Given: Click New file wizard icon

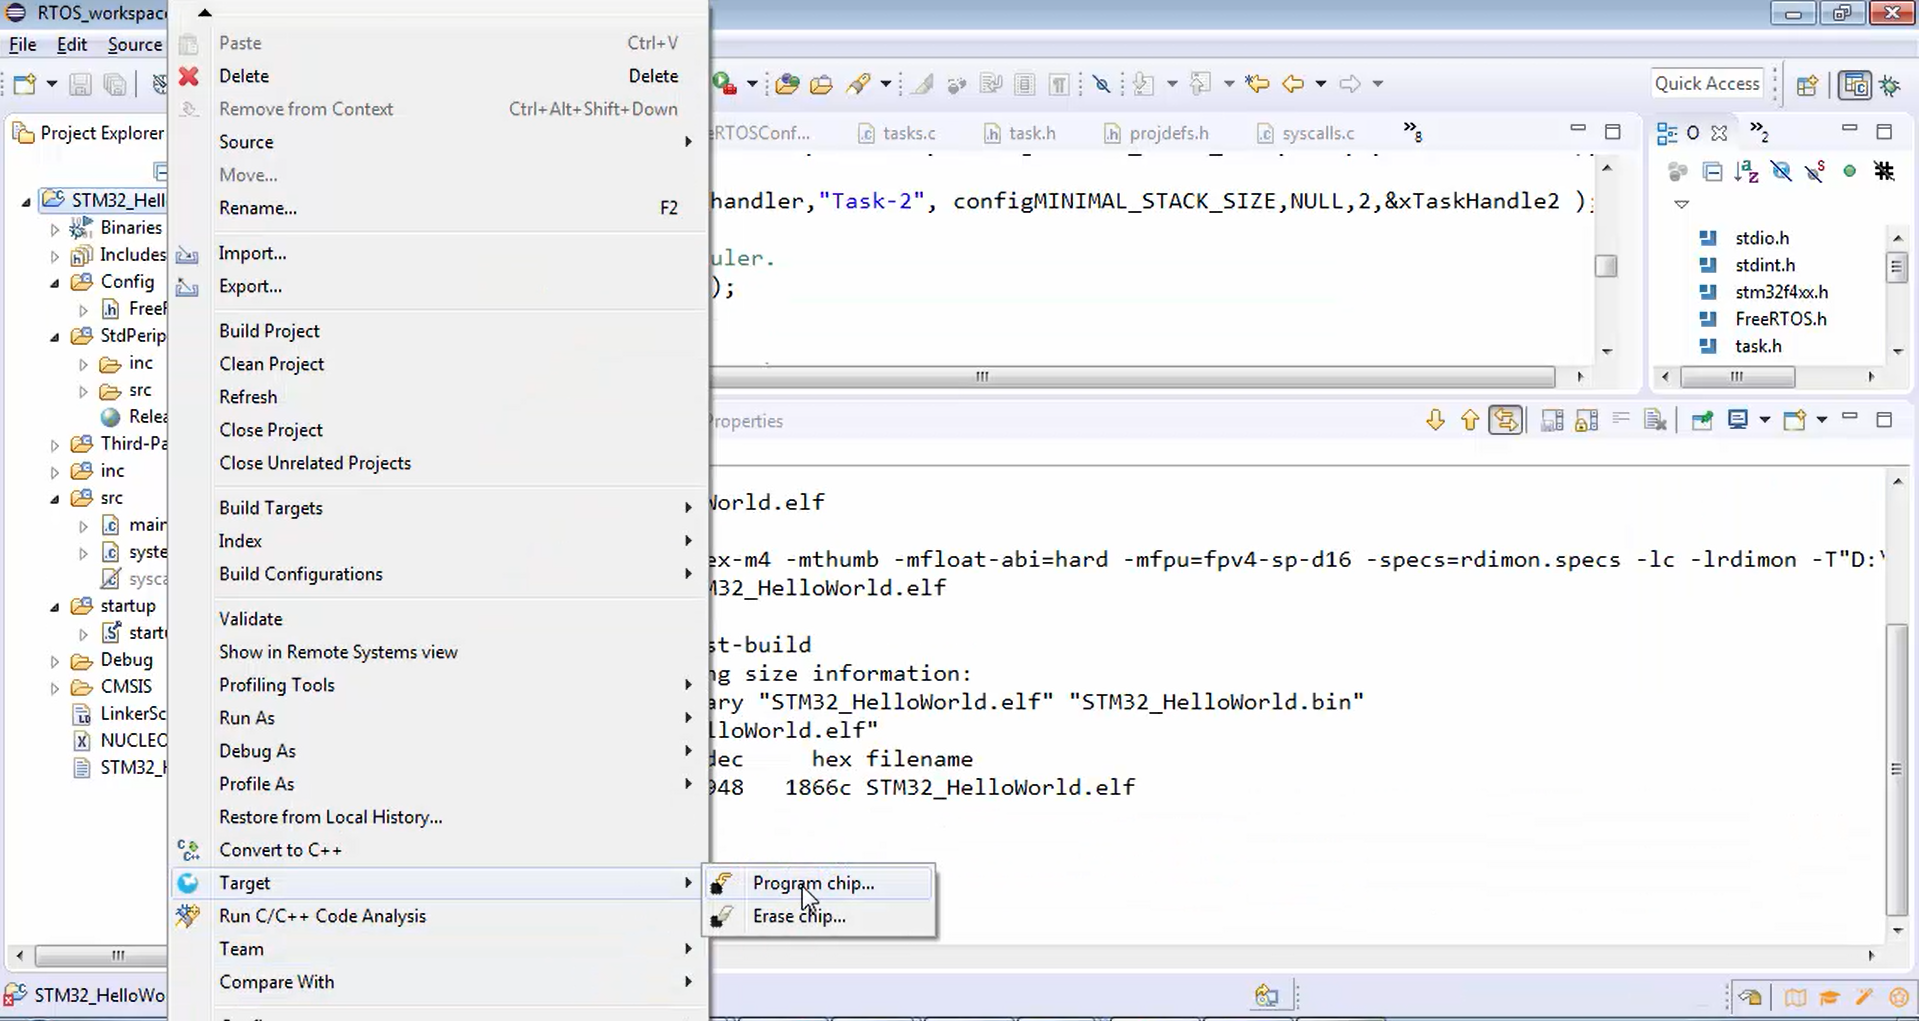Looking at the screenshot, I should tap(25, 84).
